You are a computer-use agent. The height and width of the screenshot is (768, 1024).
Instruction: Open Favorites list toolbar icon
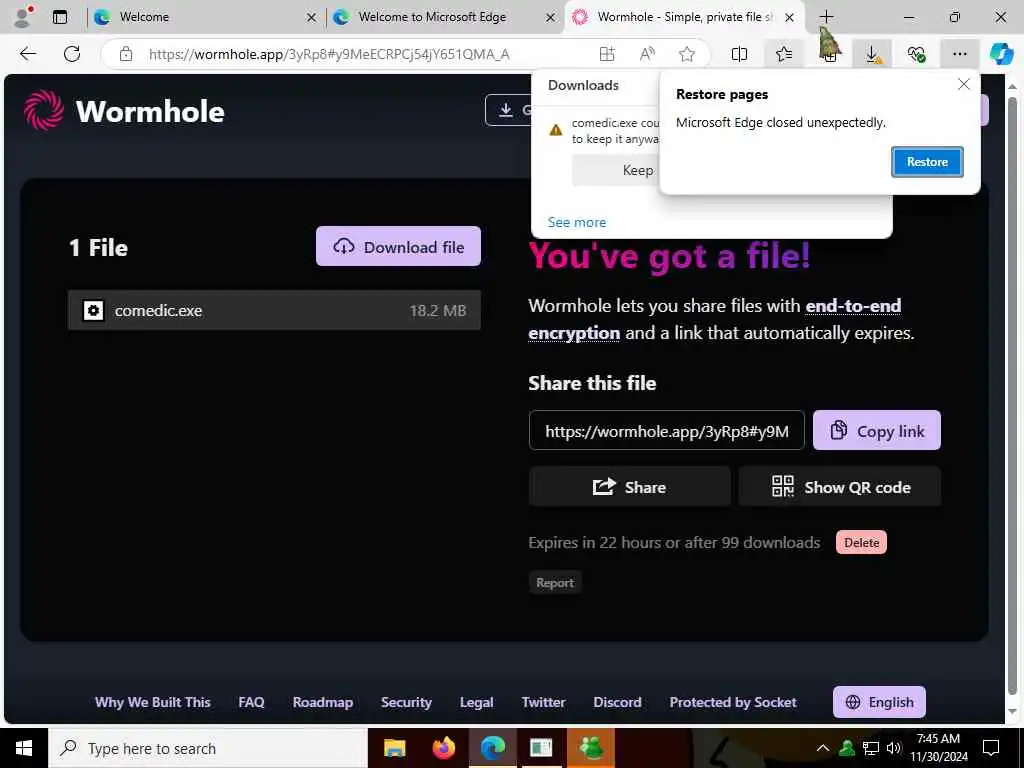pos(784,54)
